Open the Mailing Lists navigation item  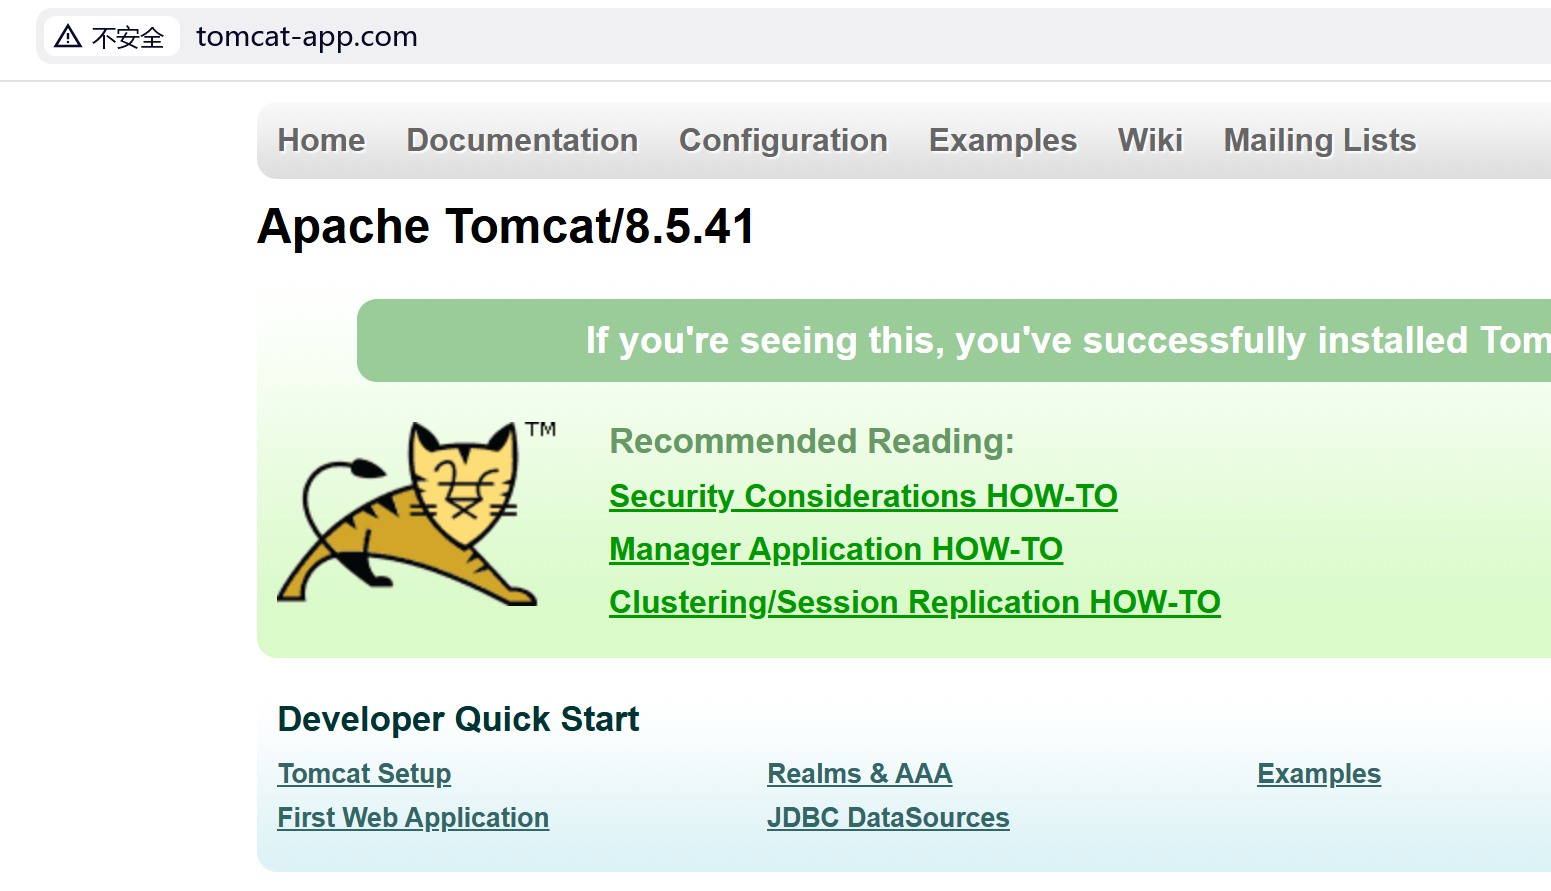[x=1320, y=140]
